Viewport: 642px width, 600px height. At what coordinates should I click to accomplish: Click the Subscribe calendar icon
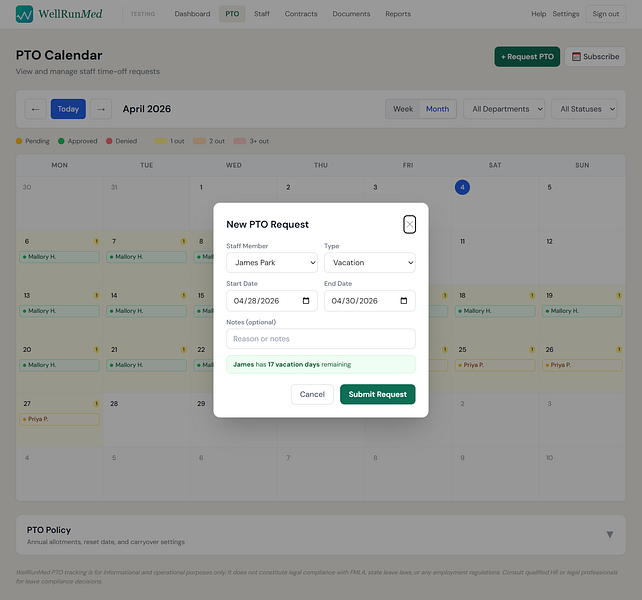(576, 57)
